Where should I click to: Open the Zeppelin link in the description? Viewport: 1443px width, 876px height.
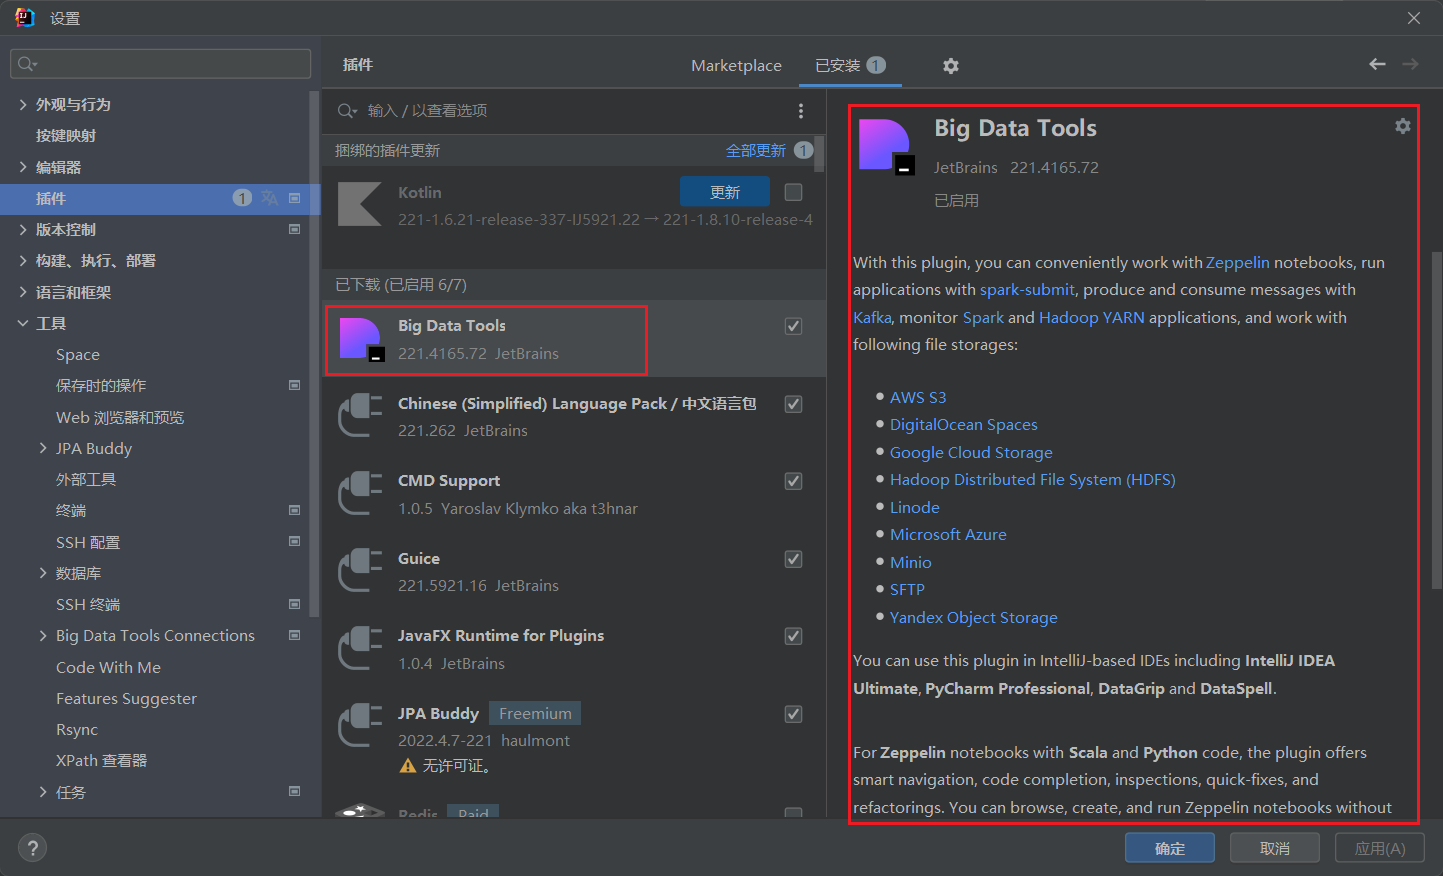[1237, 263]
